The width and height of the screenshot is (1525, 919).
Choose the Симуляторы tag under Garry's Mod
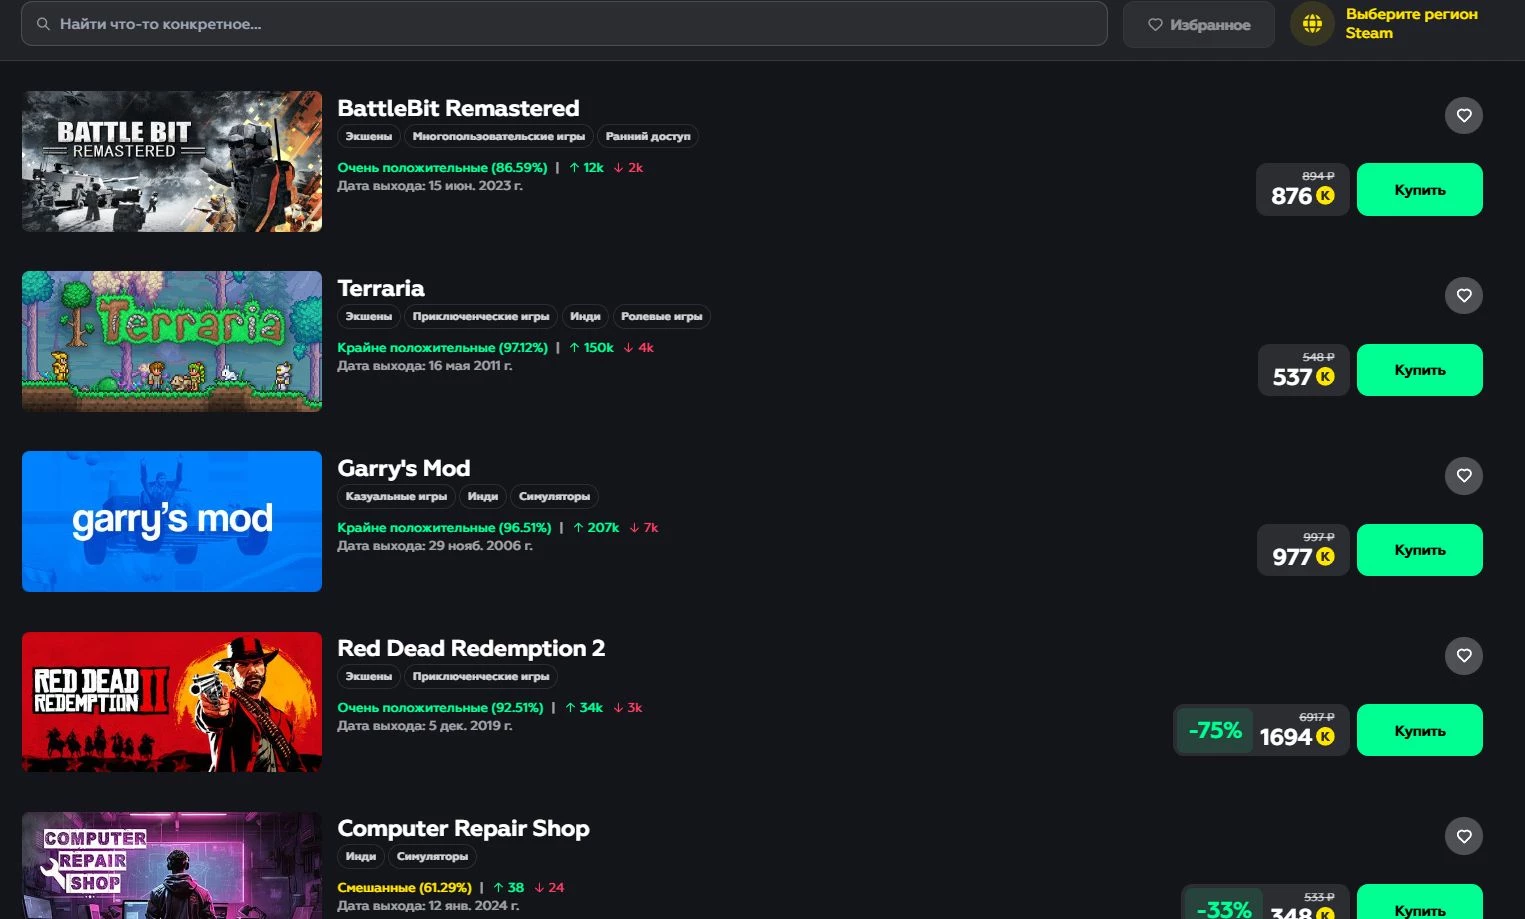(x=554, y=496)
